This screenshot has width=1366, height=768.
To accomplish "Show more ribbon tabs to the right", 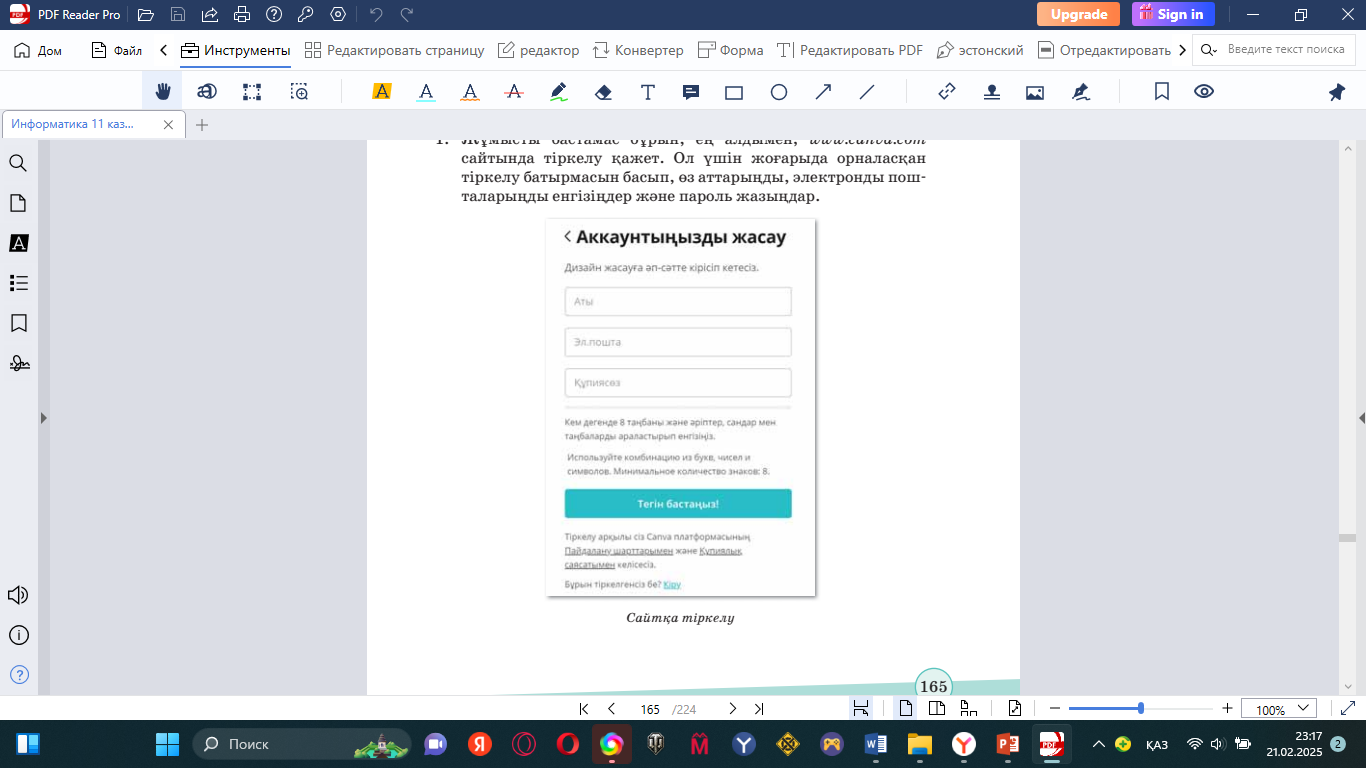I will coord(1183,50).
